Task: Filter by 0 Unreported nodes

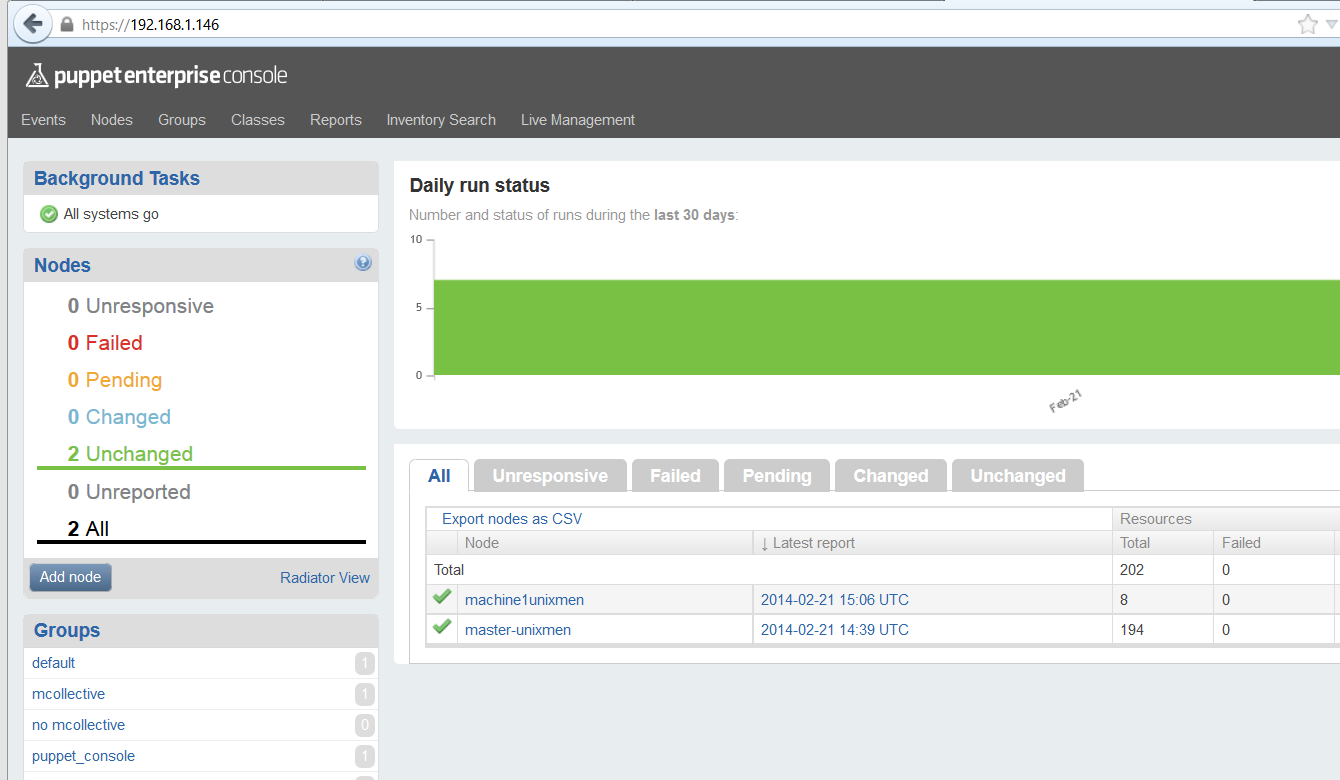Action: pos(129,492)
